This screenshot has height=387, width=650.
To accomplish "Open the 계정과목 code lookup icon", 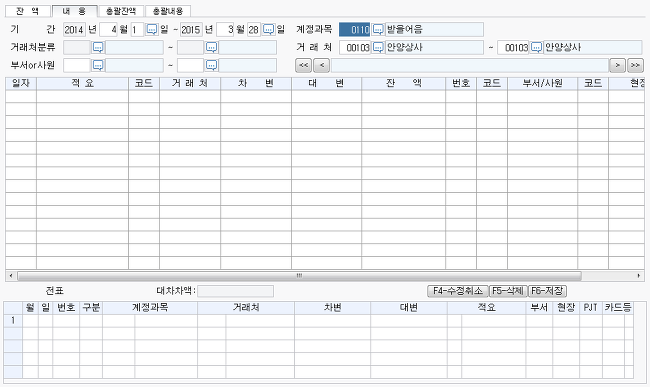I will (x=378, y=30).
